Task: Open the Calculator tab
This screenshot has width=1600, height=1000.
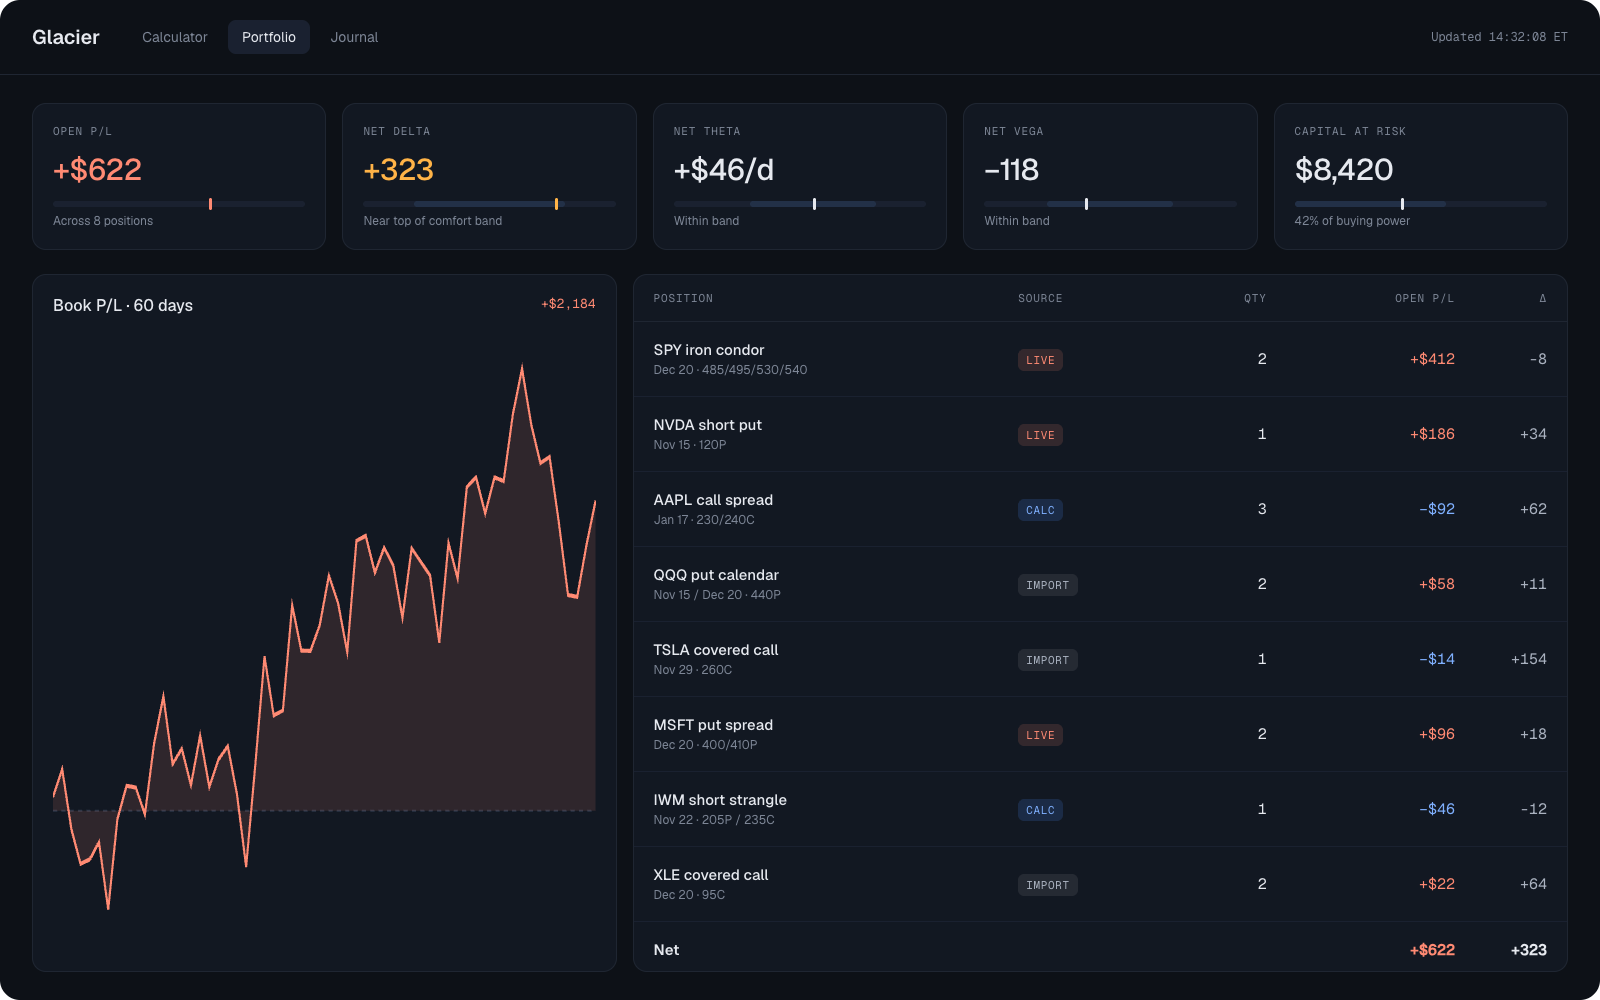Action: tap(174, 37)
